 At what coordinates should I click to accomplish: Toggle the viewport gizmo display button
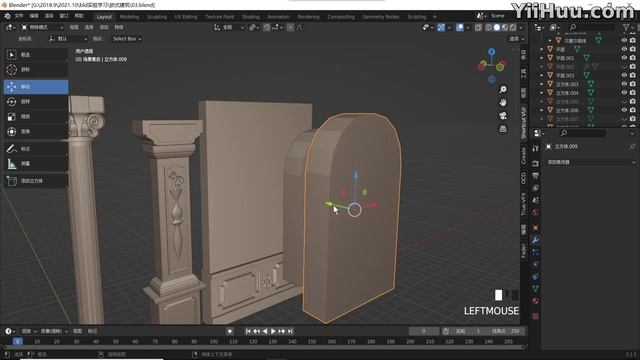[x=441, y=27]
